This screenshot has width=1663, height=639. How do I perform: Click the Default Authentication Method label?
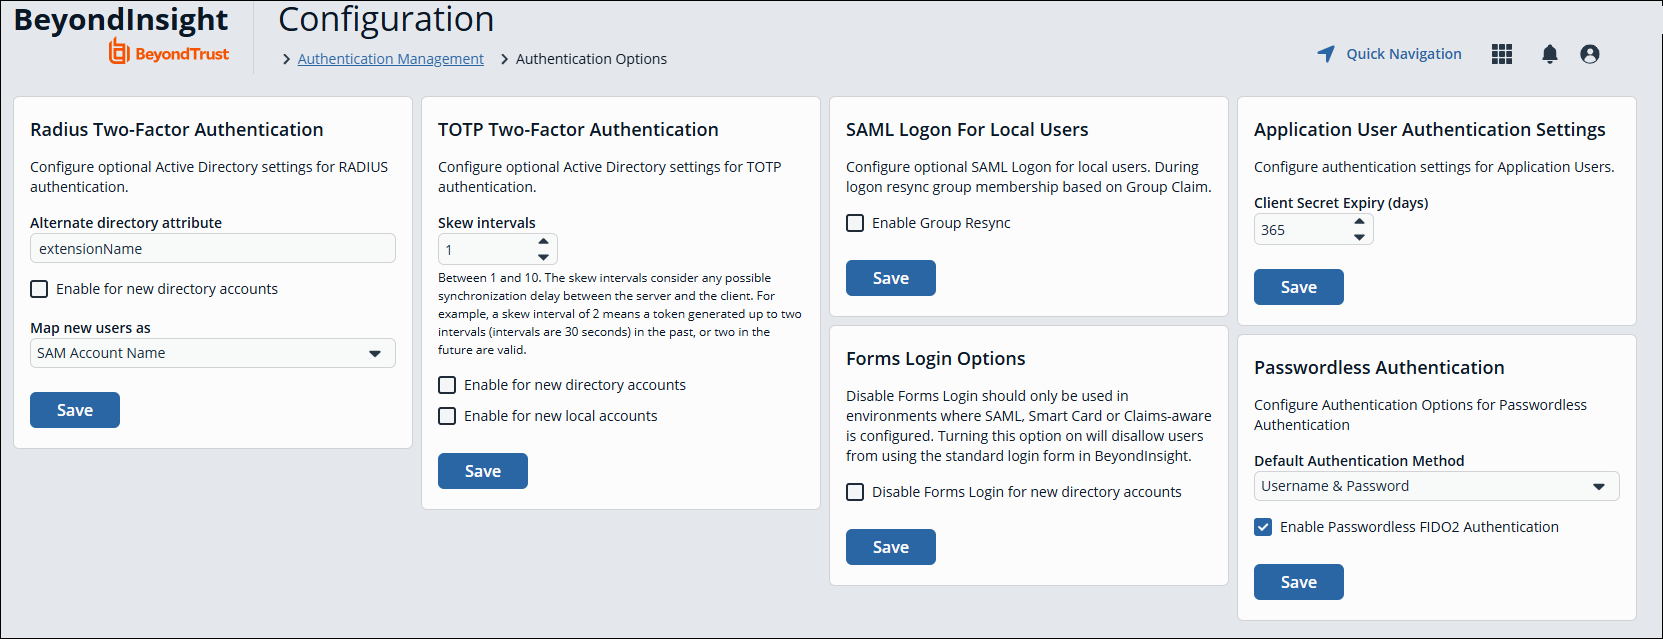(1359, 461)
